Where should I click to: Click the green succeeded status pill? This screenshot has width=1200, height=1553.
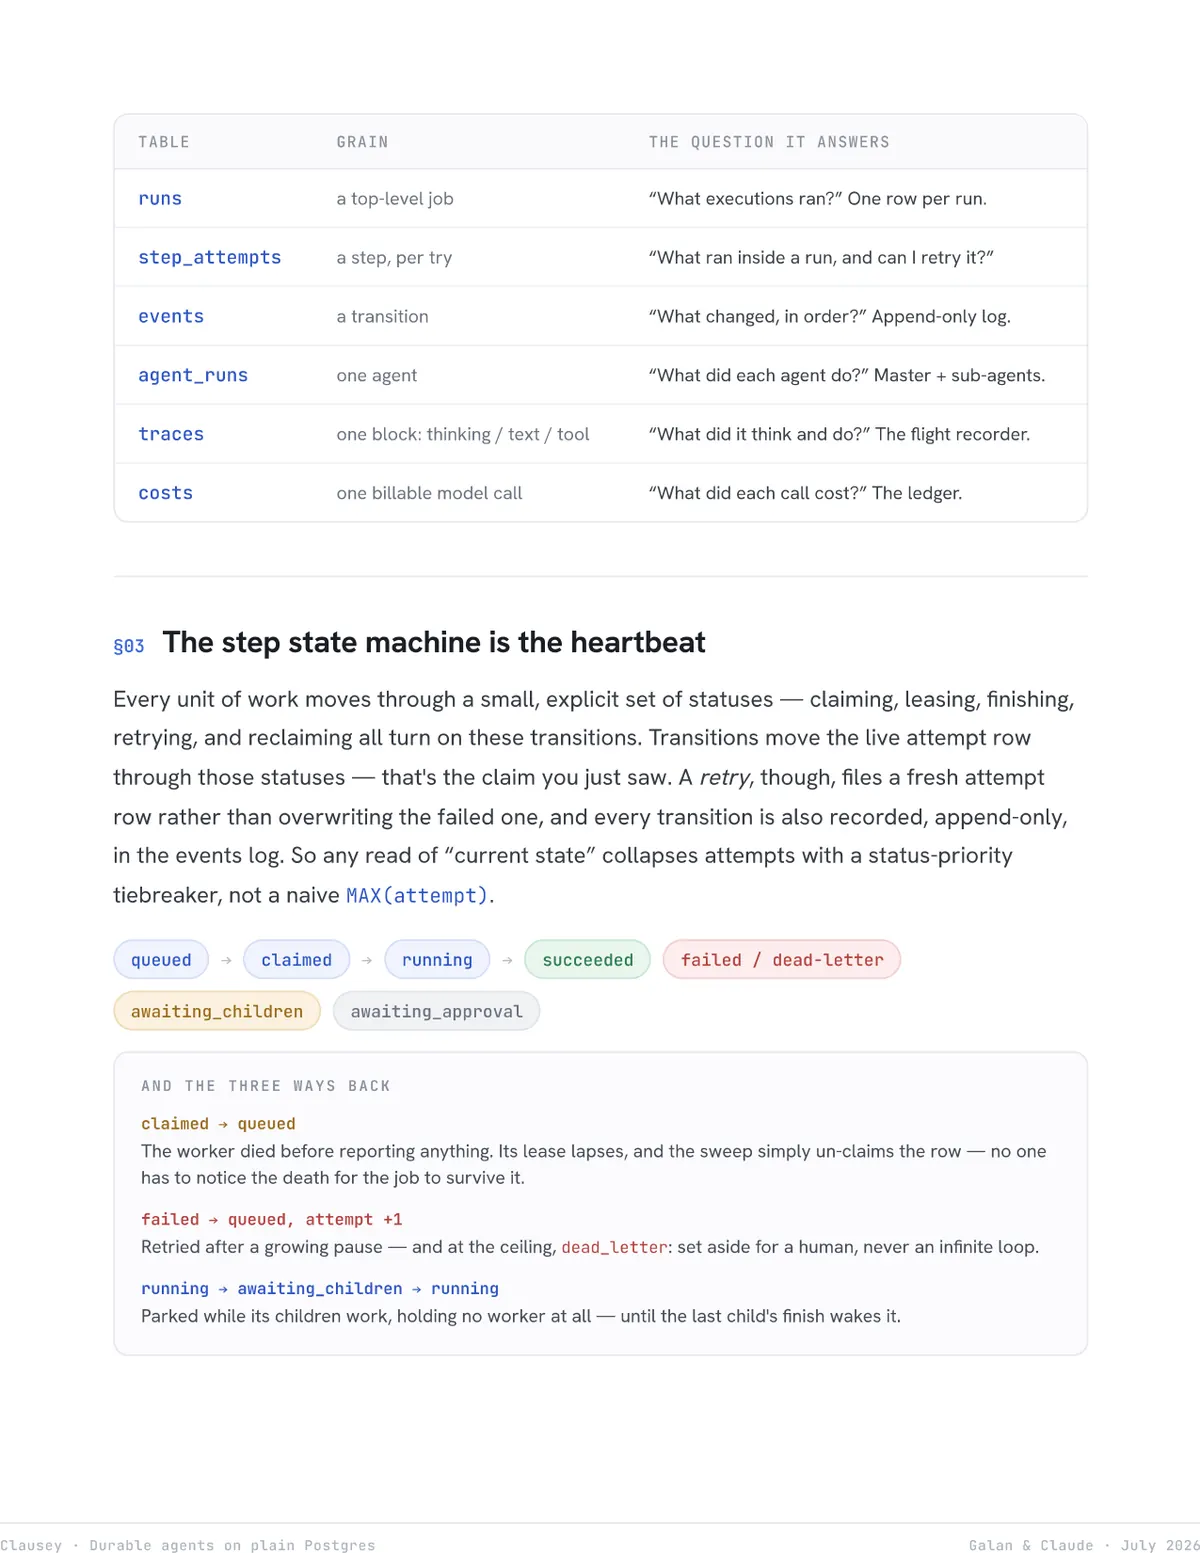click(588, 960)
